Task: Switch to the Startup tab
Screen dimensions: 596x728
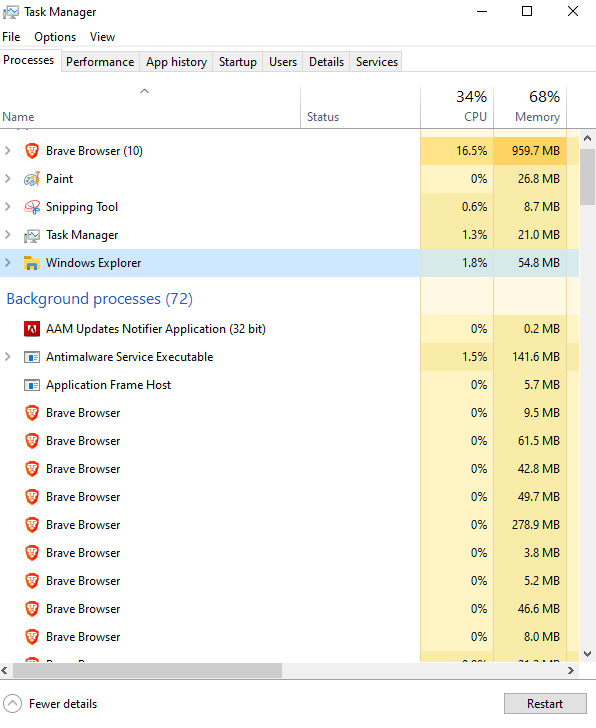Action: (238, 62)
